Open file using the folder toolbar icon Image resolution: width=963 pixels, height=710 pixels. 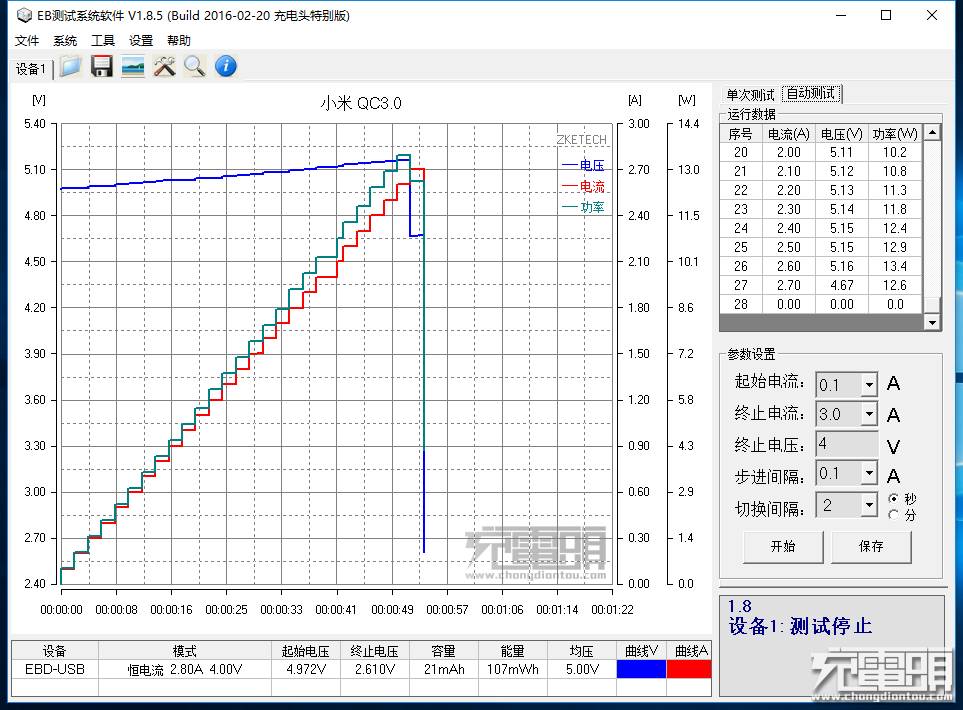pos(71,66)
